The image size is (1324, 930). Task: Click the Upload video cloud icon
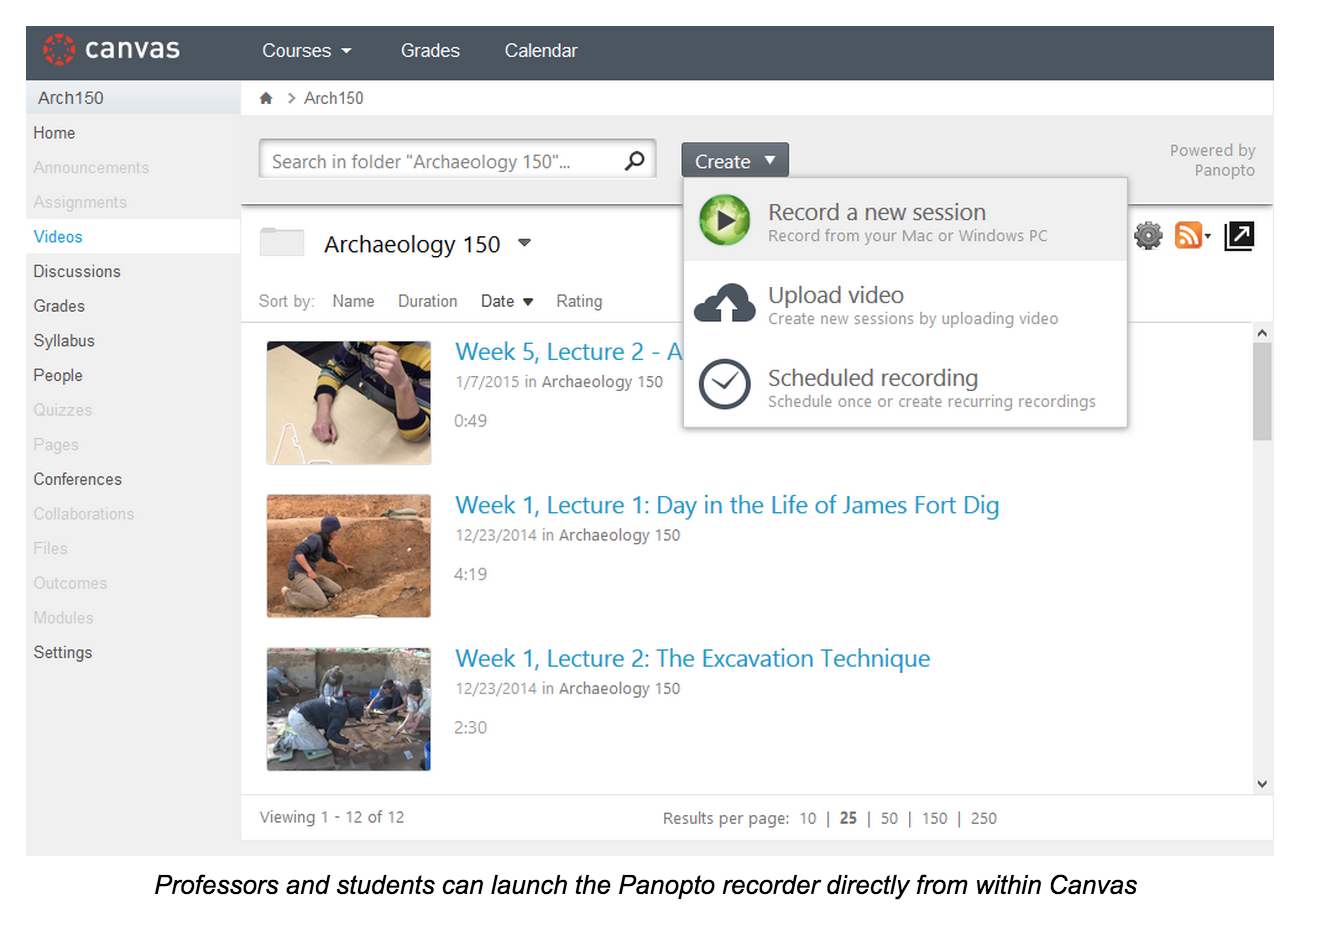coord(724,303)
